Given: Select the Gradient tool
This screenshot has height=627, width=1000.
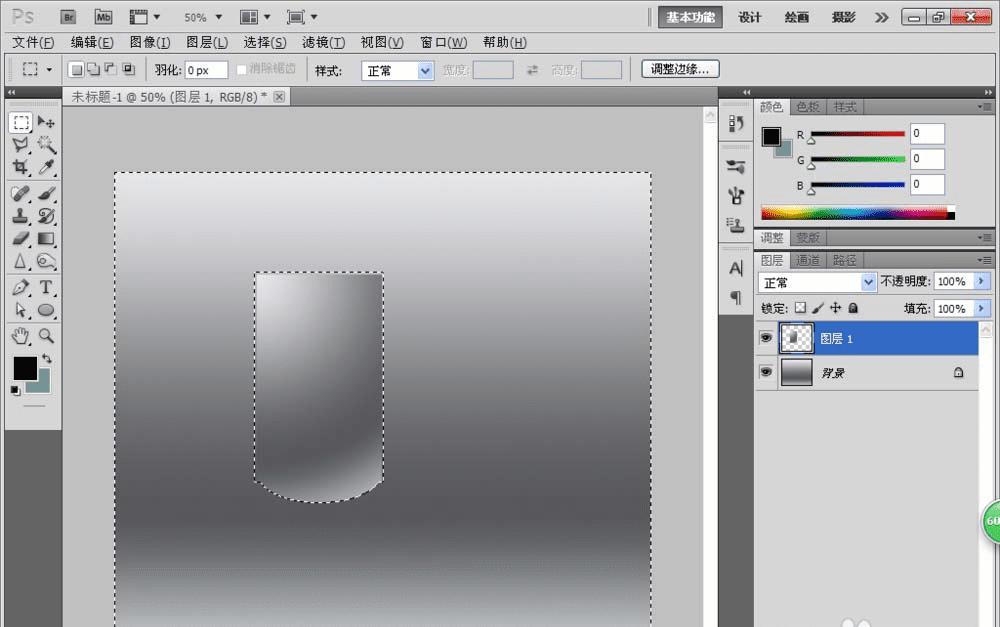Looking at the screenshot, I should 46,238.
